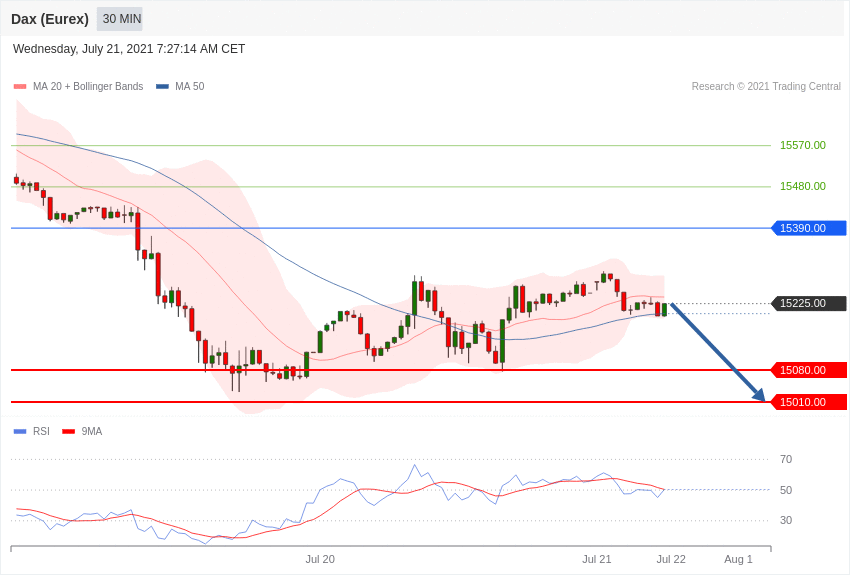
Task: Click the RSI 70 axis label
Action: point(786,459)
